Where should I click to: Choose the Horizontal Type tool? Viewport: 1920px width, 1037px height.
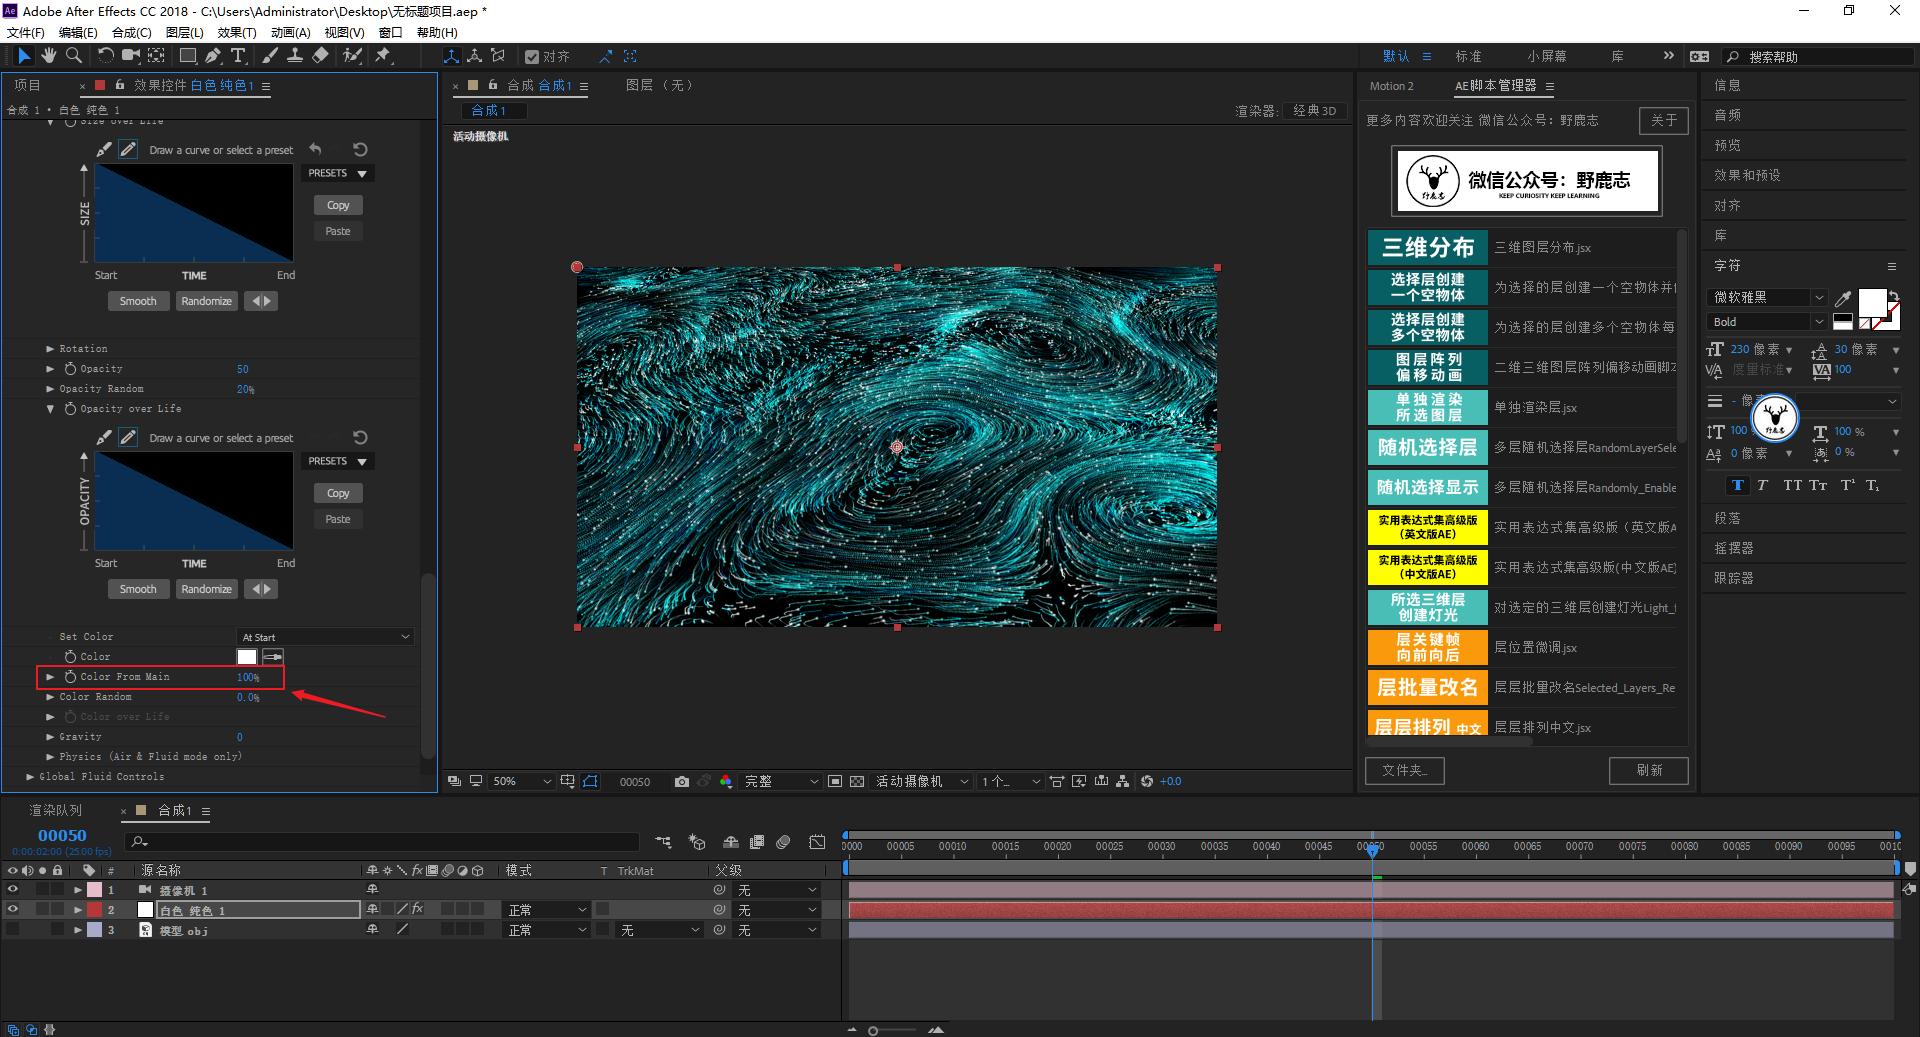(238, 56)
